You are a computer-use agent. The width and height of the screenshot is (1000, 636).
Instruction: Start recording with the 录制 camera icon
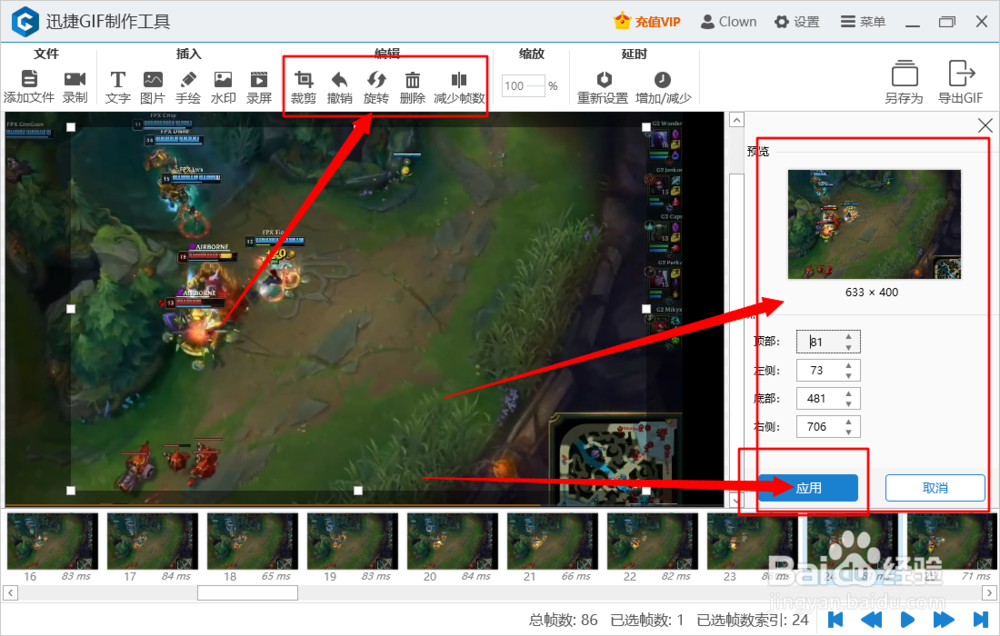pyautogui.click(x=75, y=79)
